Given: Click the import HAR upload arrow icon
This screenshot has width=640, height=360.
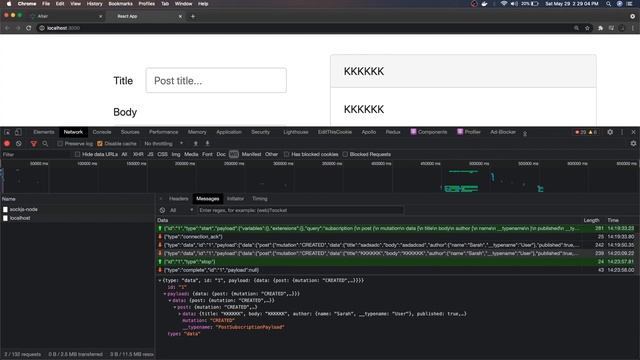Looking at the screenshot, I should tap(196, 144).
